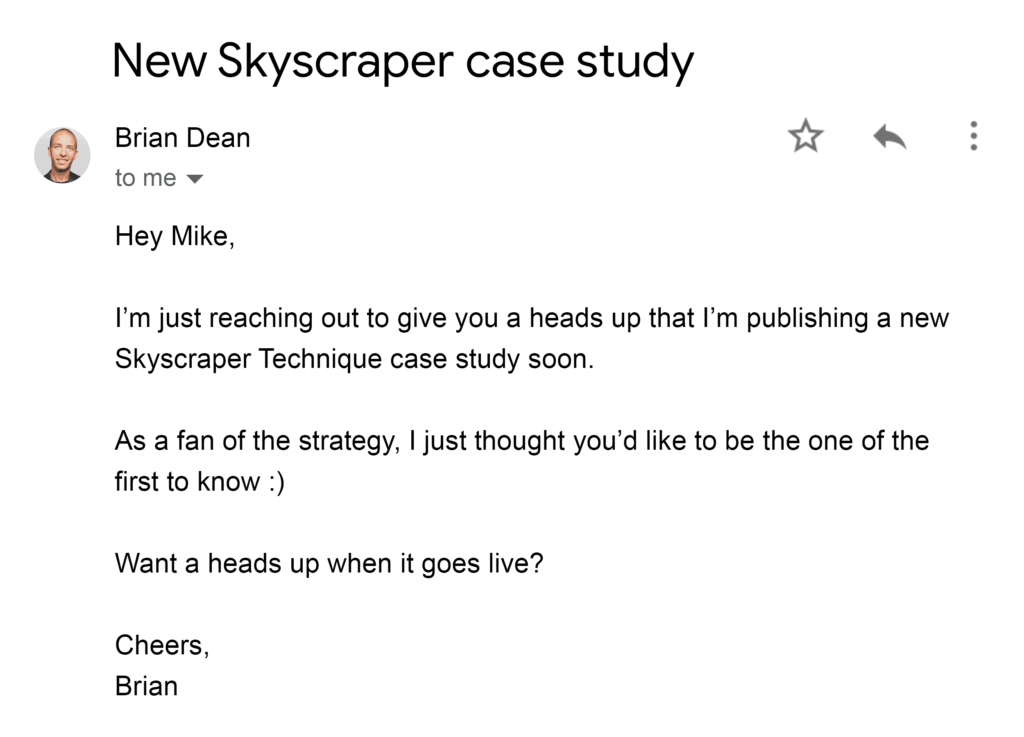Click the "Cheers," sign-off line
Image resolution: width=1024 pixels, height=737 pixels.
pos(162,645)
